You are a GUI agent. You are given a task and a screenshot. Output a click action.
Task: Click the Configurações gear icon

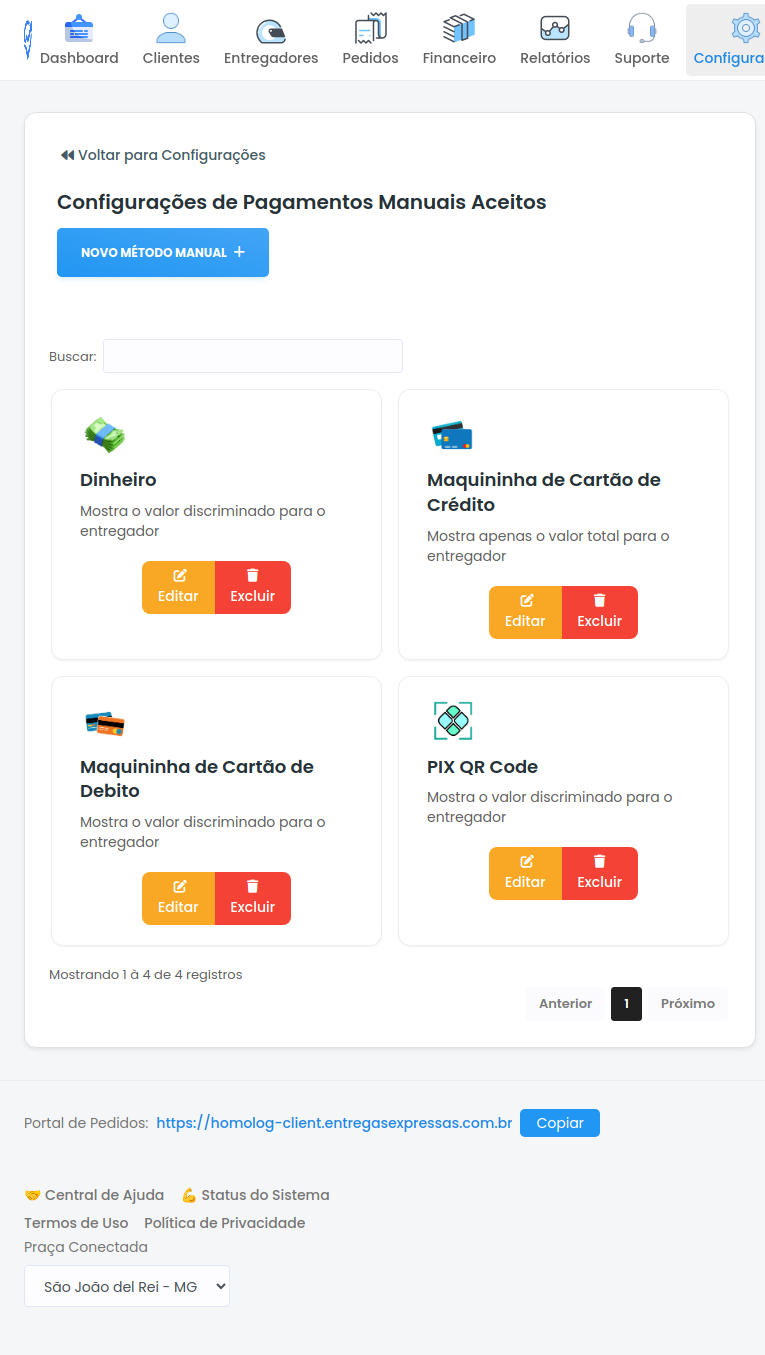click(744, 27)
